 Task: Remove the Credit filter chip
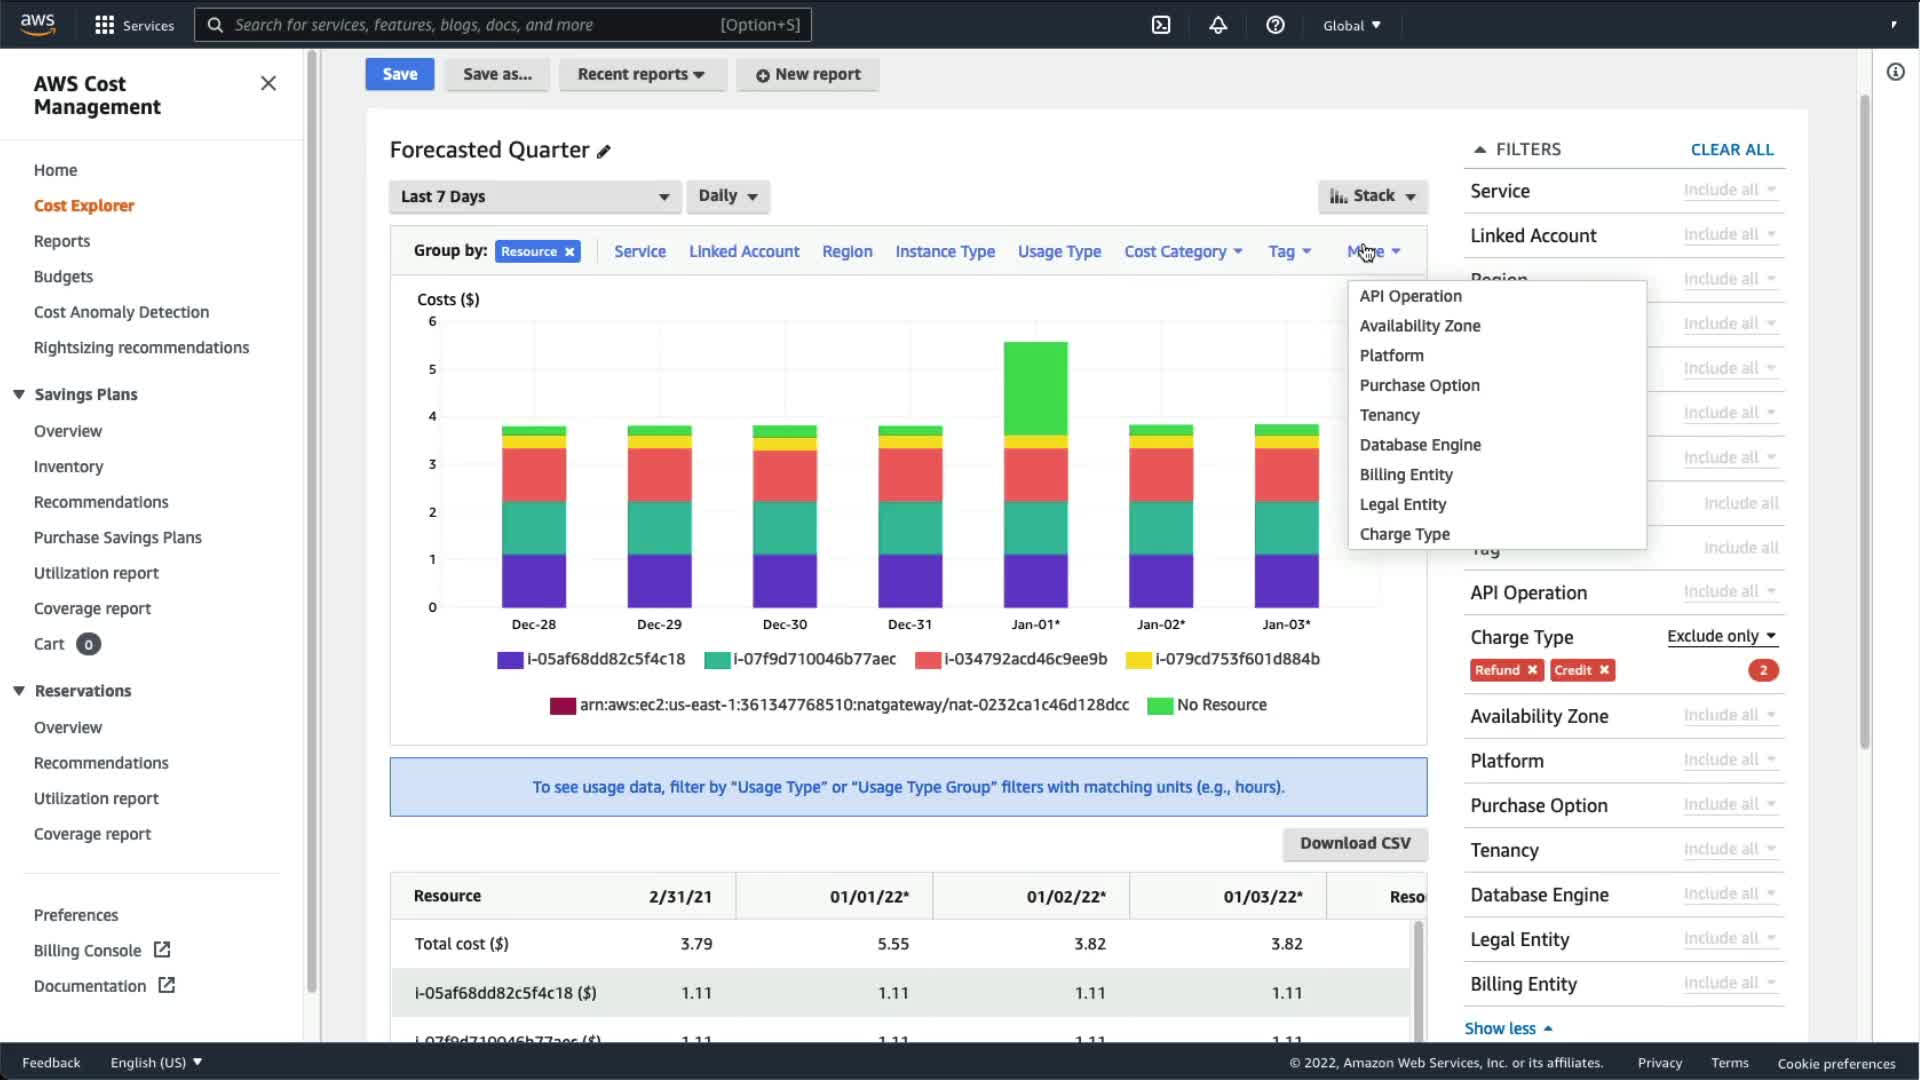[x=1604, y=670]
